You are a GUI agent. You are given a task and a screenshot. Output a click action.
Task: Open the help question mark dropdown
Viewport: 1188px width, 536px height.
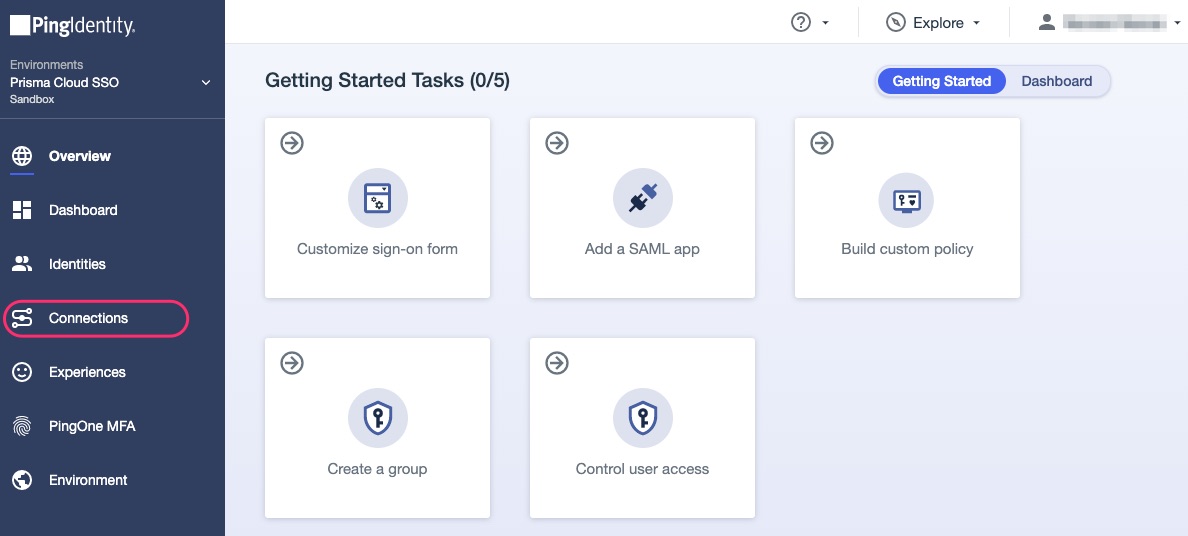click(810, 22)
